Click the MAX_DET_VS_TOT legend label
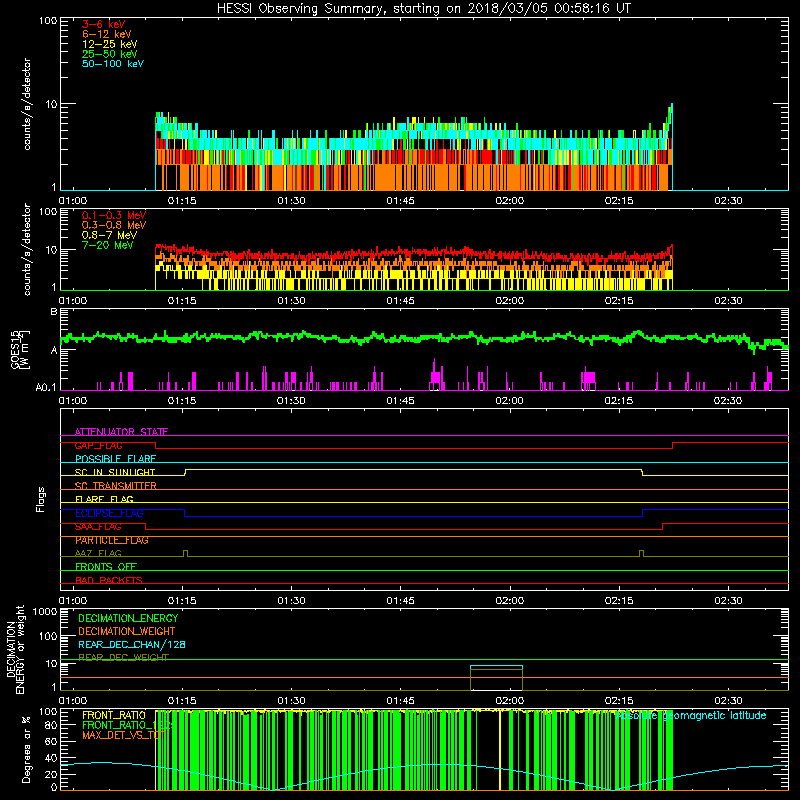This screenshot has height=800, width=800. [x=123, y=735]
